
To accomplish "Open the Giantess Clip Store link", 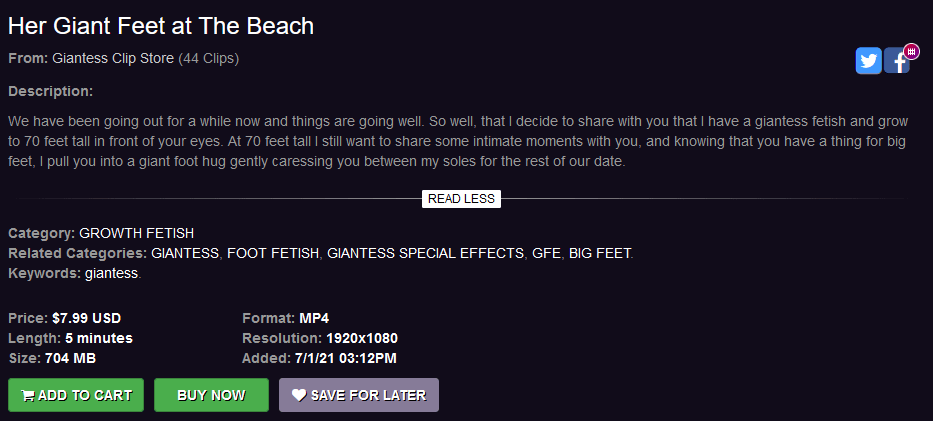I will tap(113, 58).
